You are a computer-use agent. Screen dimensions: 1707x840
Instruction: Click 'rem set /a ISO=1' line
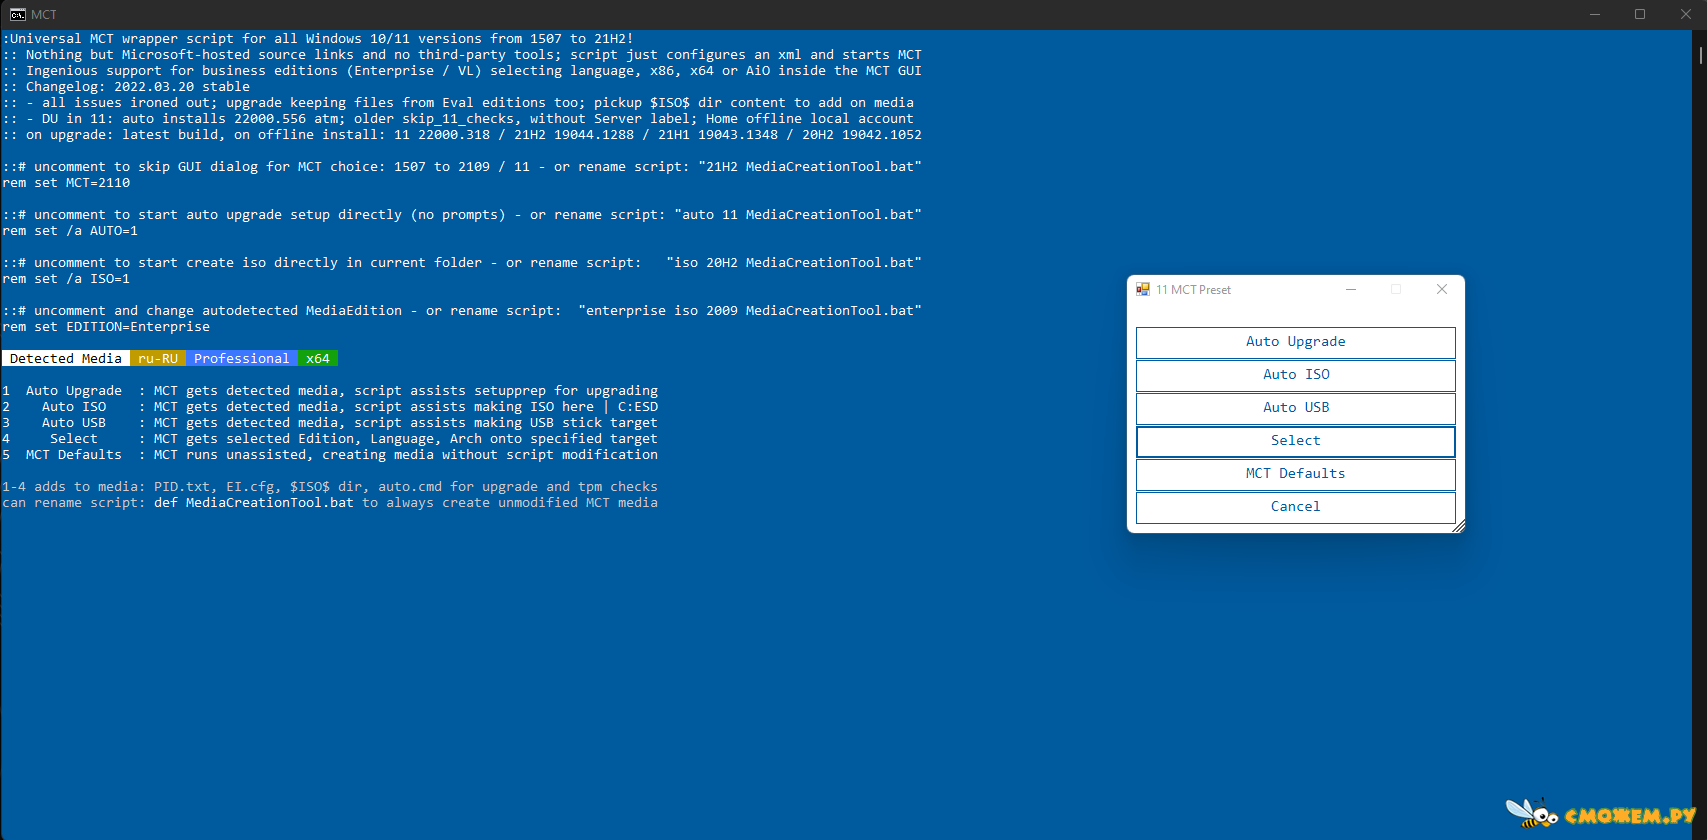pos(66,279)
